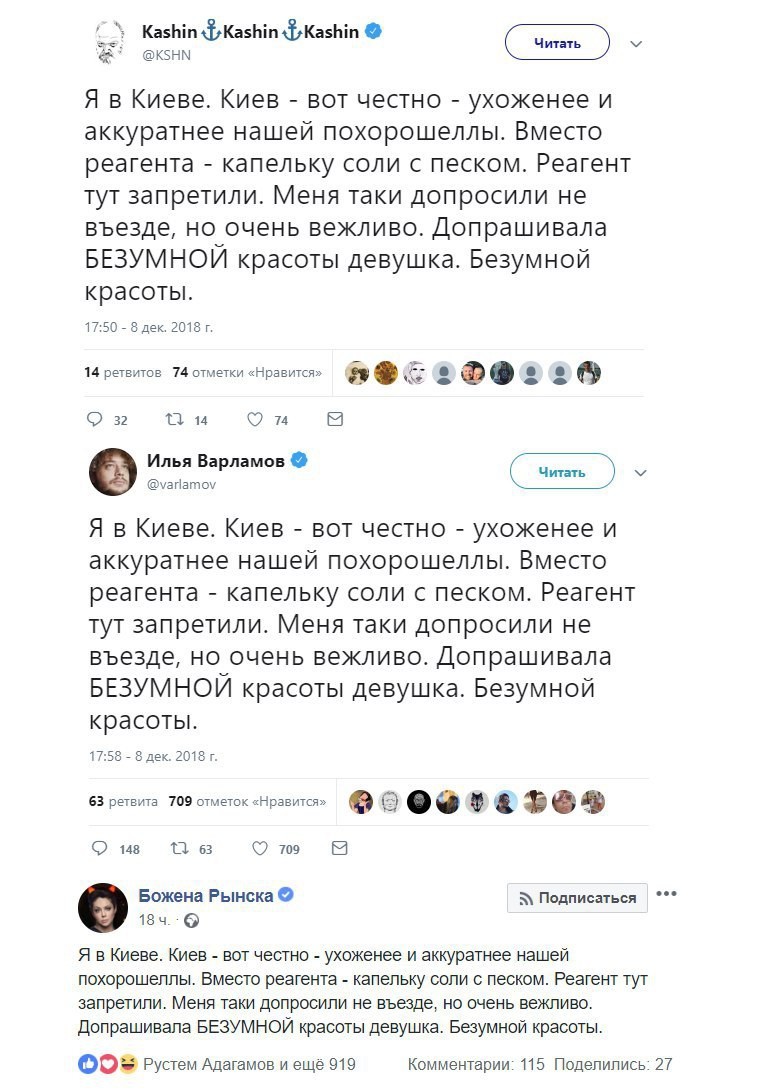View 14 ретвитов list on Kashin tweet
Screen dimensions: 758x1090
(122, 372)
